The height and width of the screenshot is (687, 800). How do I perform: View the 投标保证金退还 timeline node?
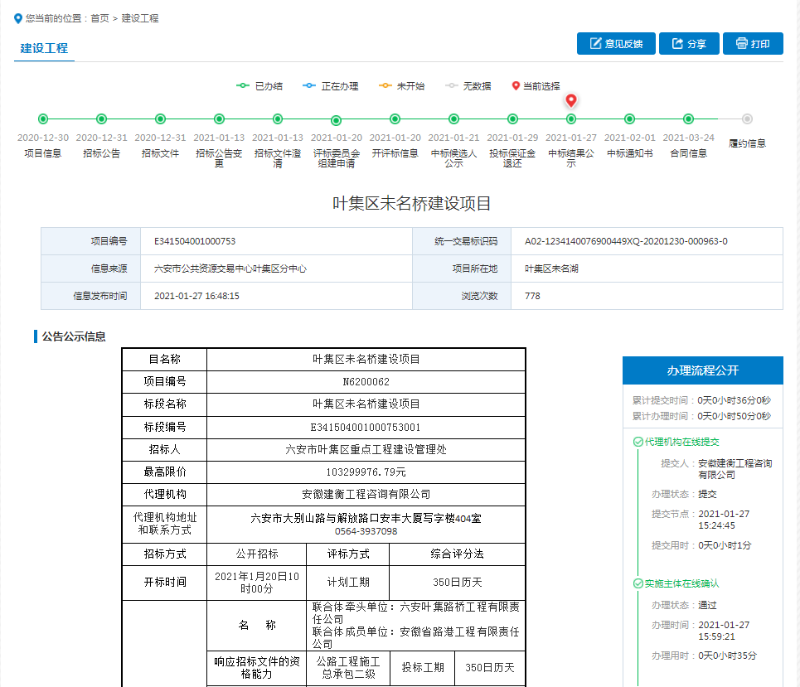[512, 119]
